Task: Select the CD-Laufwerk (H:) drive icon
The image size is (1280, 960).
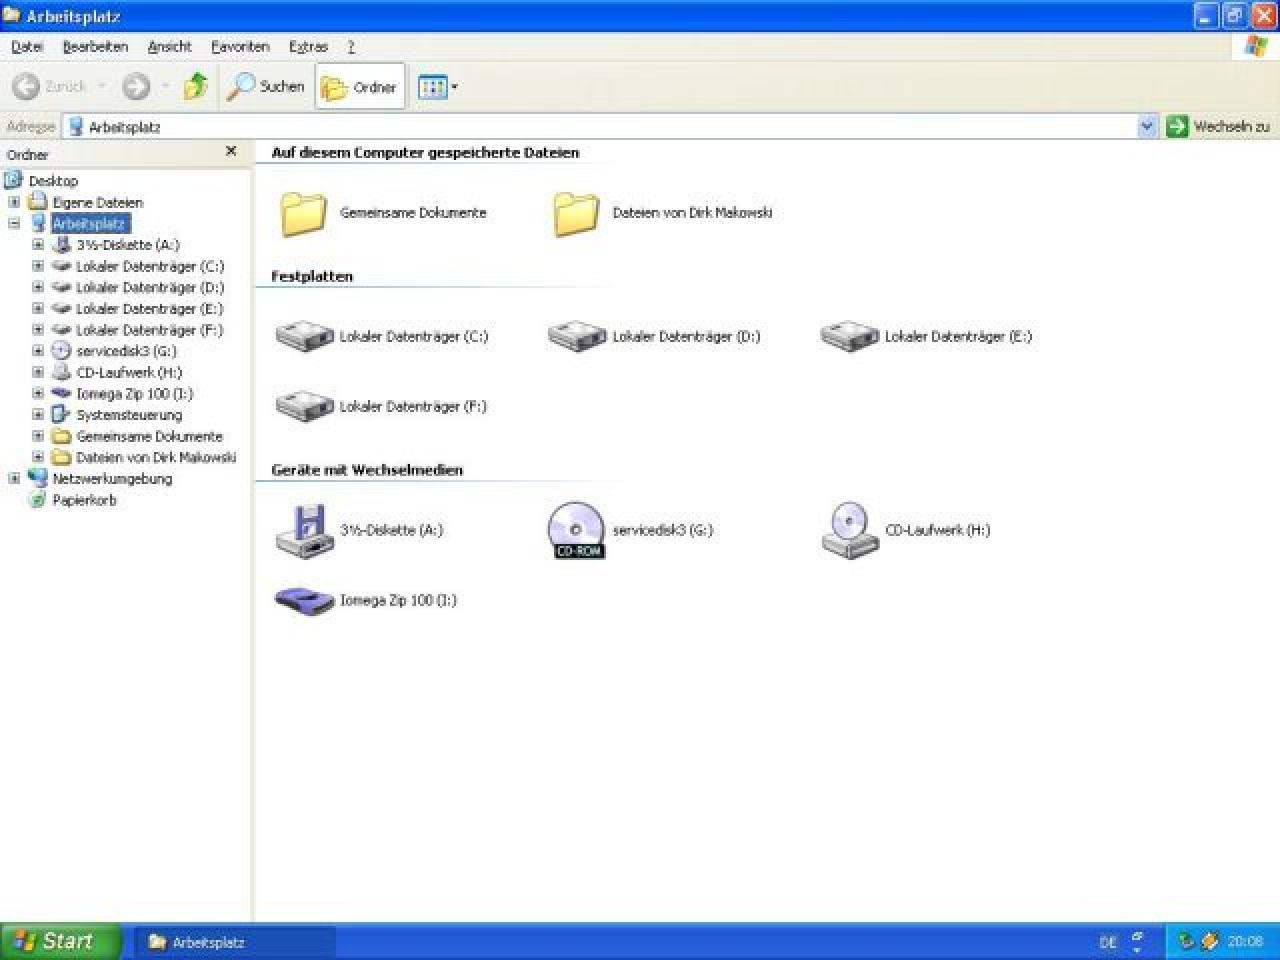Action: (849, 530)
